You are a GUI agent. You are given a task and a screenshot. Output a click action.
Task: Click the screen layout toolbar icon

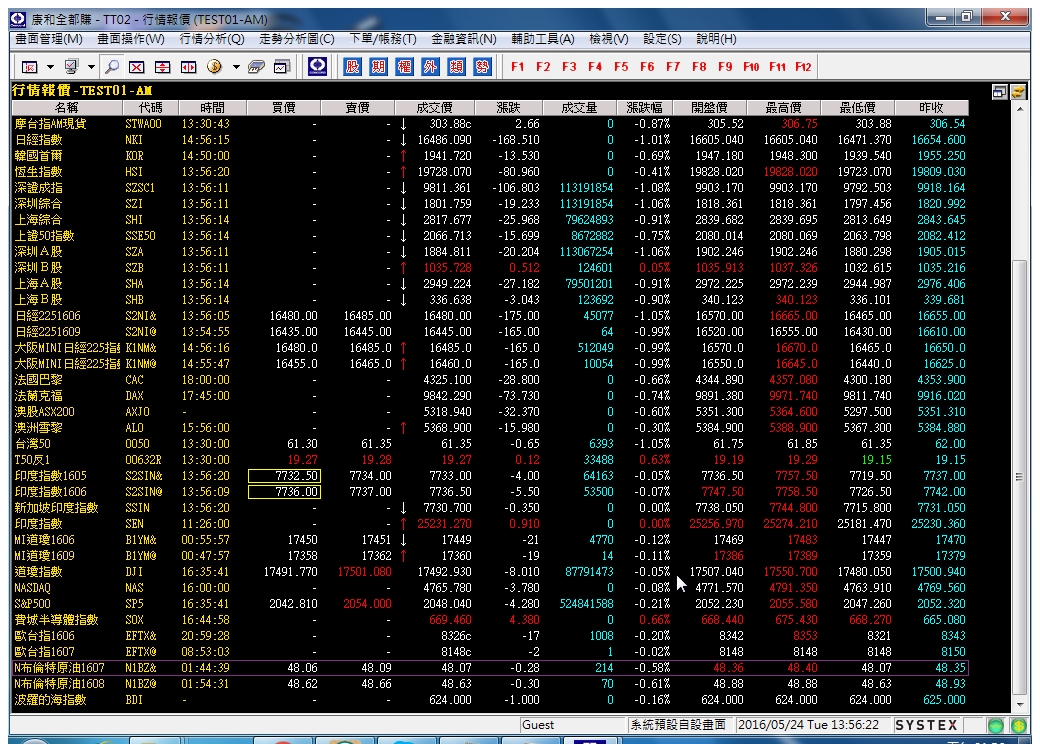pos(30,67)
